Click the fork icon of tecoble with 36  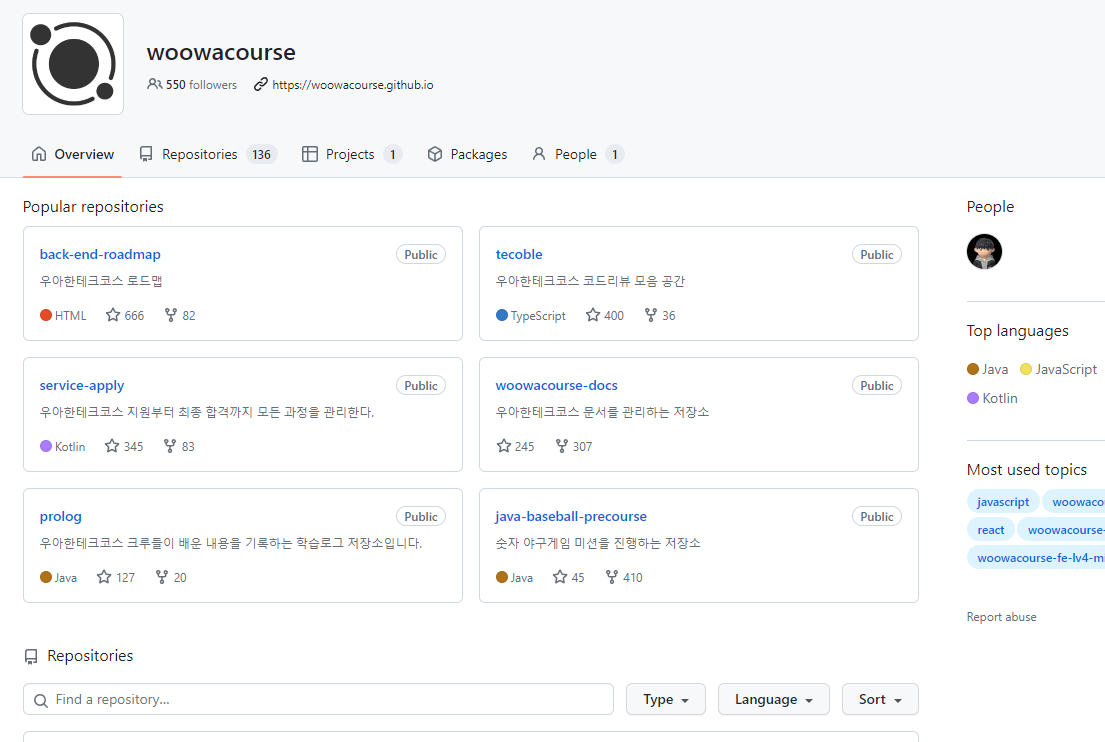click(x=650, y=315)
